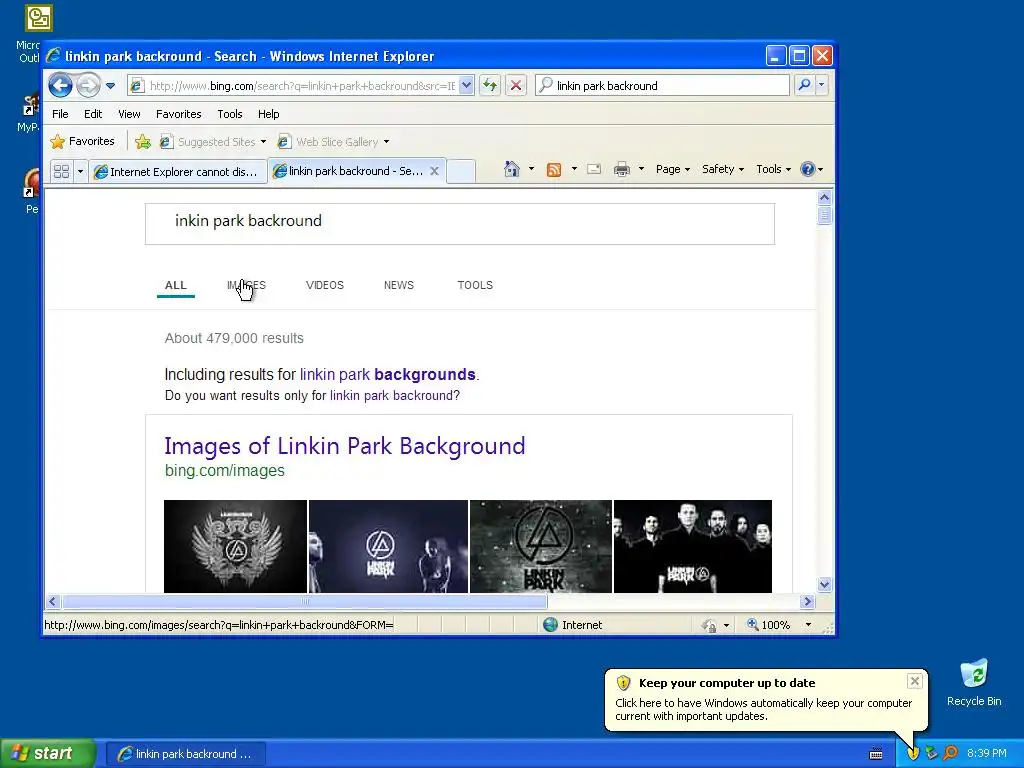Stop loading with the red X icon

[516, 86]
